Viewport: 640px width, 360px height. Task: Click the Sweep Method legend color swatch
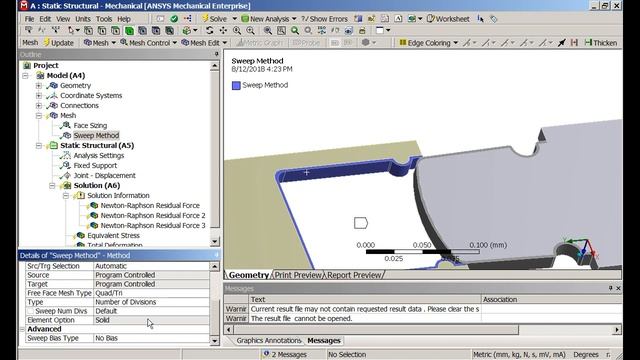(236, 85)
